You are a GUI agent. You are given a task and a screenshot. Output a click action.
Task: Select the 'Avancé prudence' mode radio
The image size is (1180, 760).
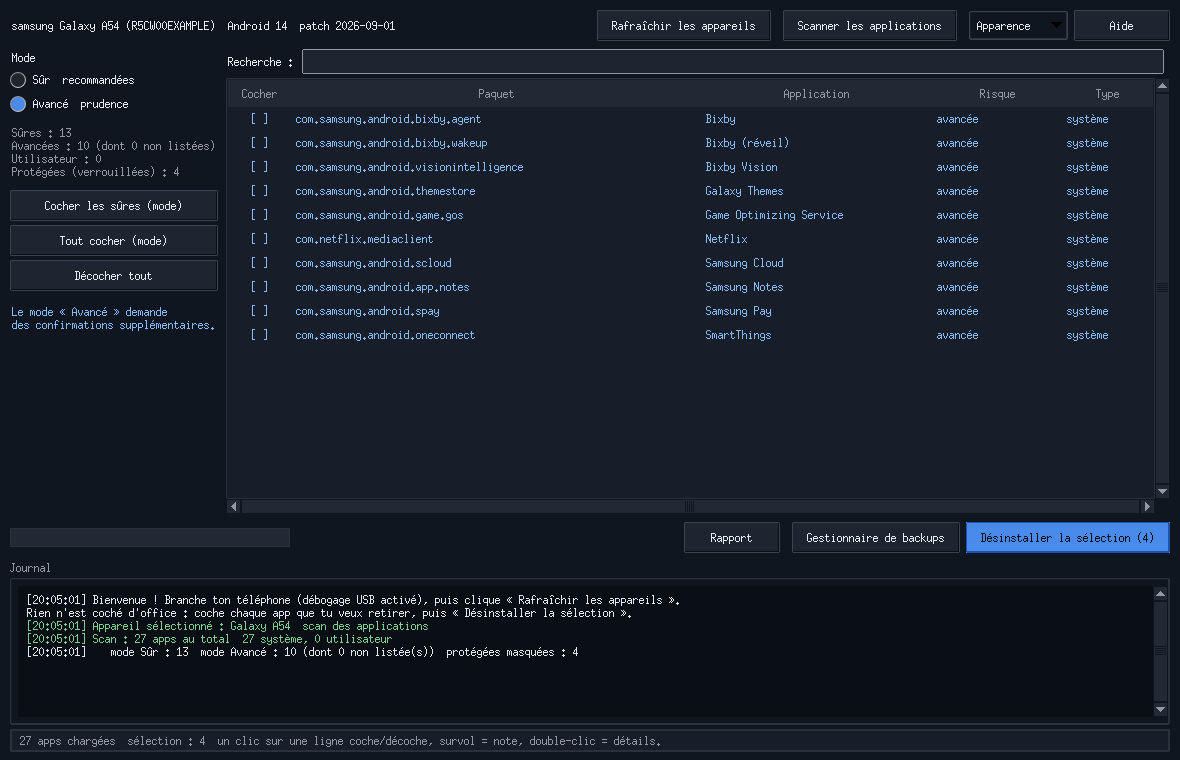18,104
